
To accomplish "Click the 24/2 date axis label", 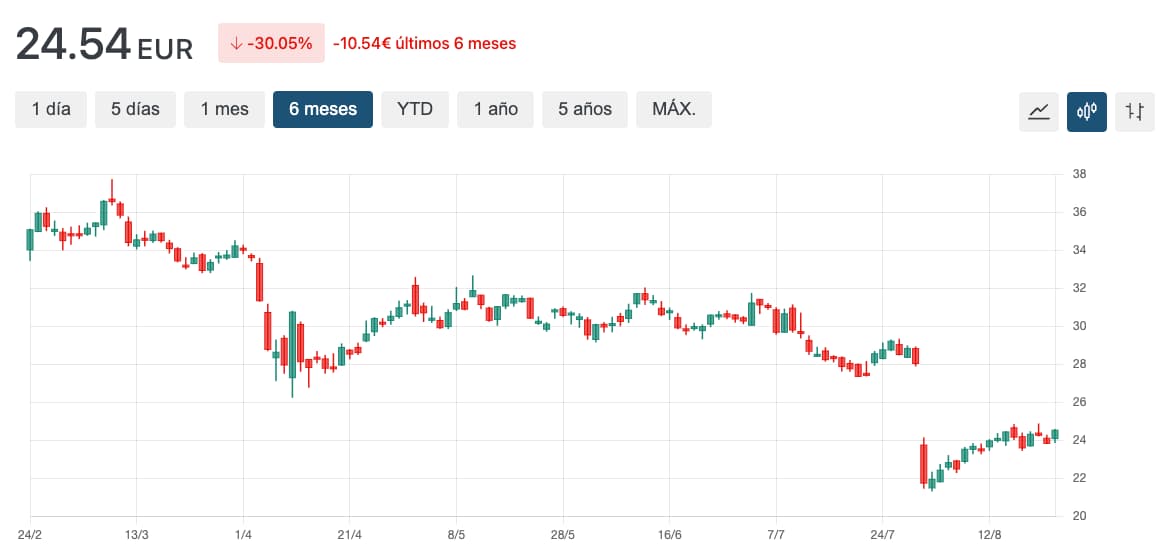I will (x=30, y=535).
